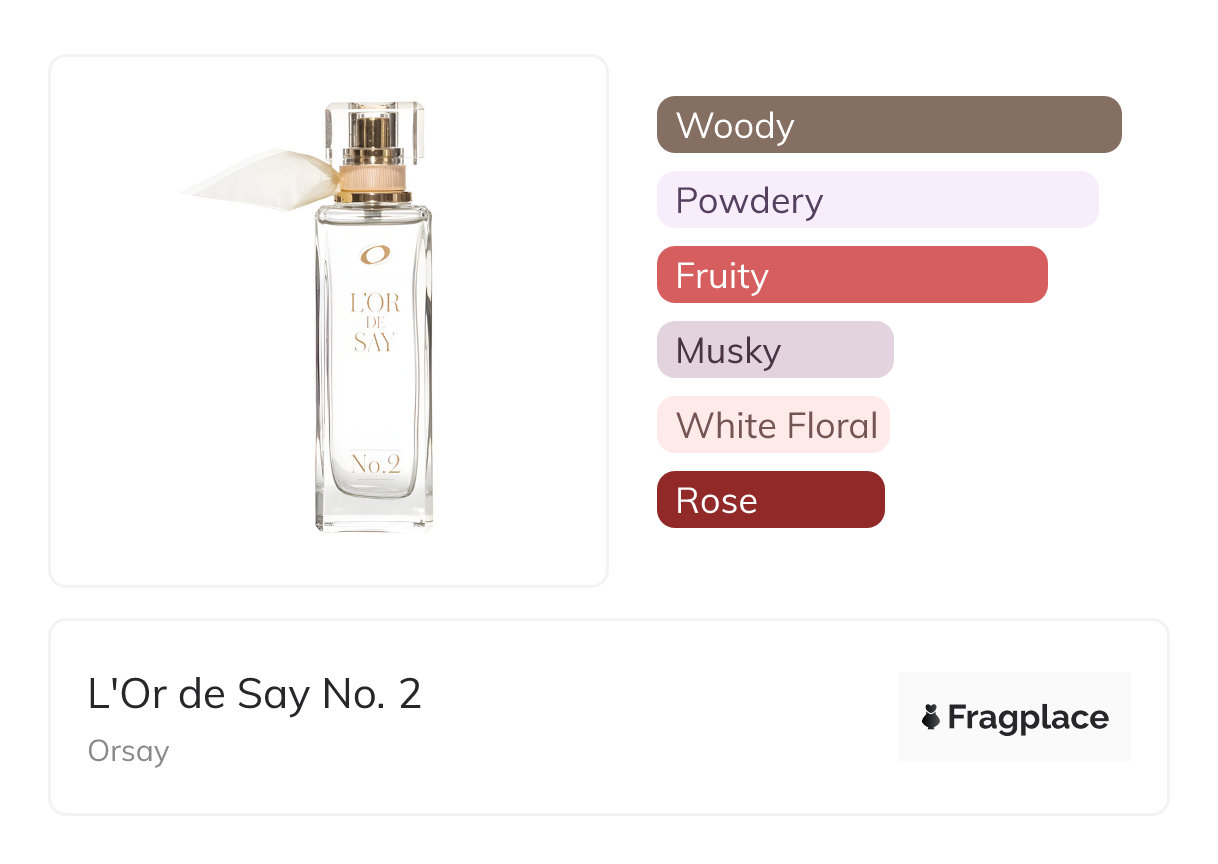Image resolution: width=1218 pixels, height=864 pixels.
Task: Click the gold L'OR DE SAY bottle lettering
Action: click(x=374, y=322)
